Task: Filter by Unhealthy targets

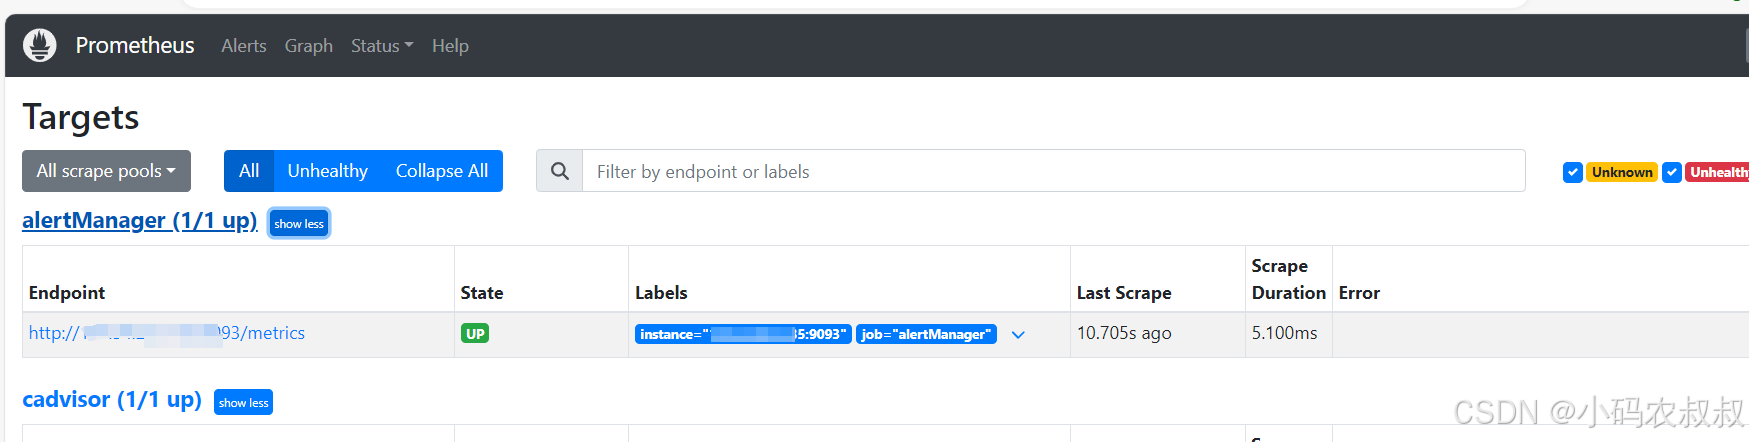Action: (328, 171)
